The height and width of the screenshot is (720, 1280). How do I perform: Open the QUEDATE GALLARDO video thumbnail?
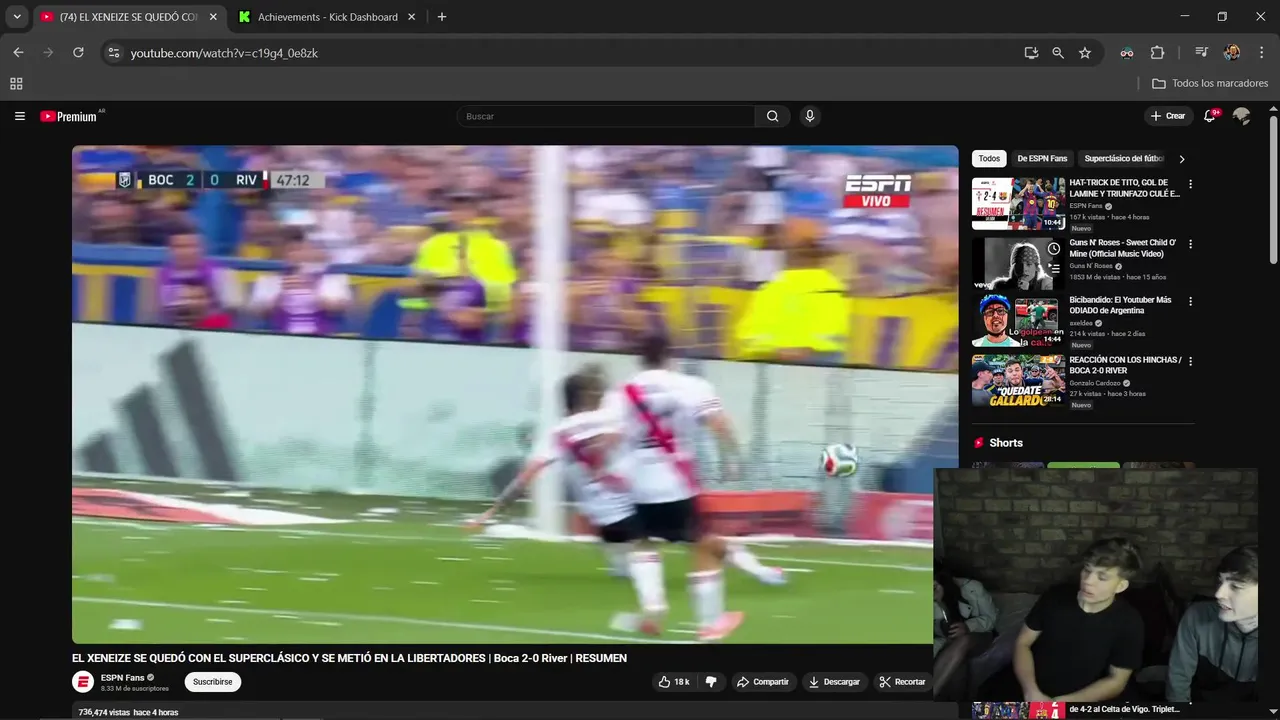(1018, 380)
